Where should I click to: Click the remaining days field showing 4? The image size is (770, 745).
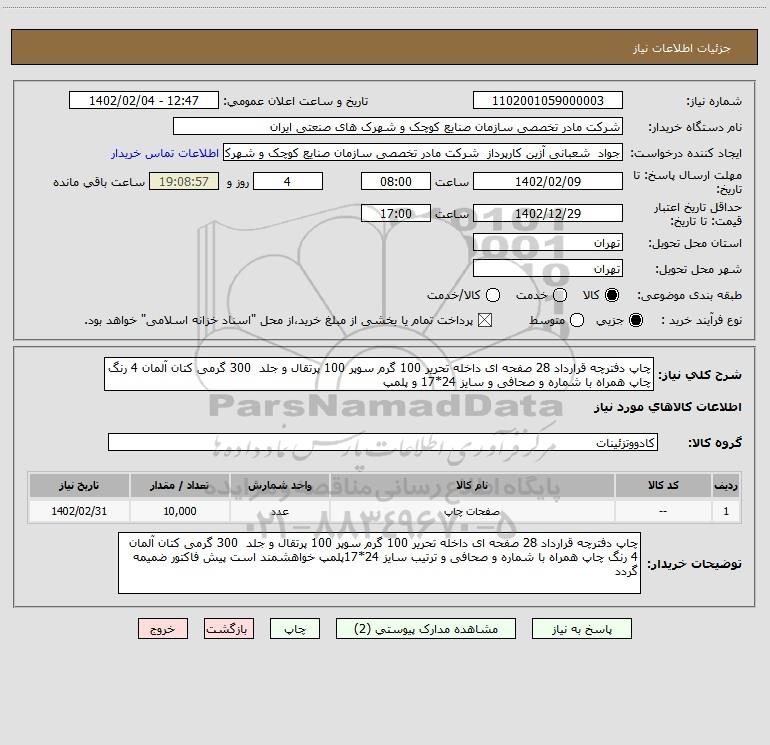(287, 182)
